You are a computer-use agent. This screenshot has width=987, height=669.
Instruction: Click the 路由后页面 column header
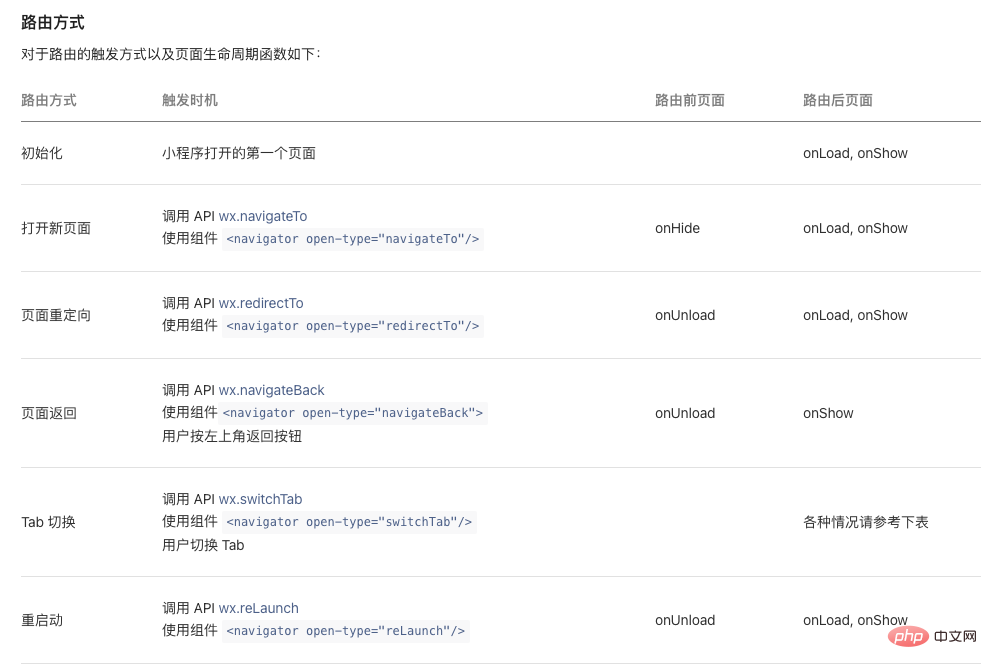point(838,100)
